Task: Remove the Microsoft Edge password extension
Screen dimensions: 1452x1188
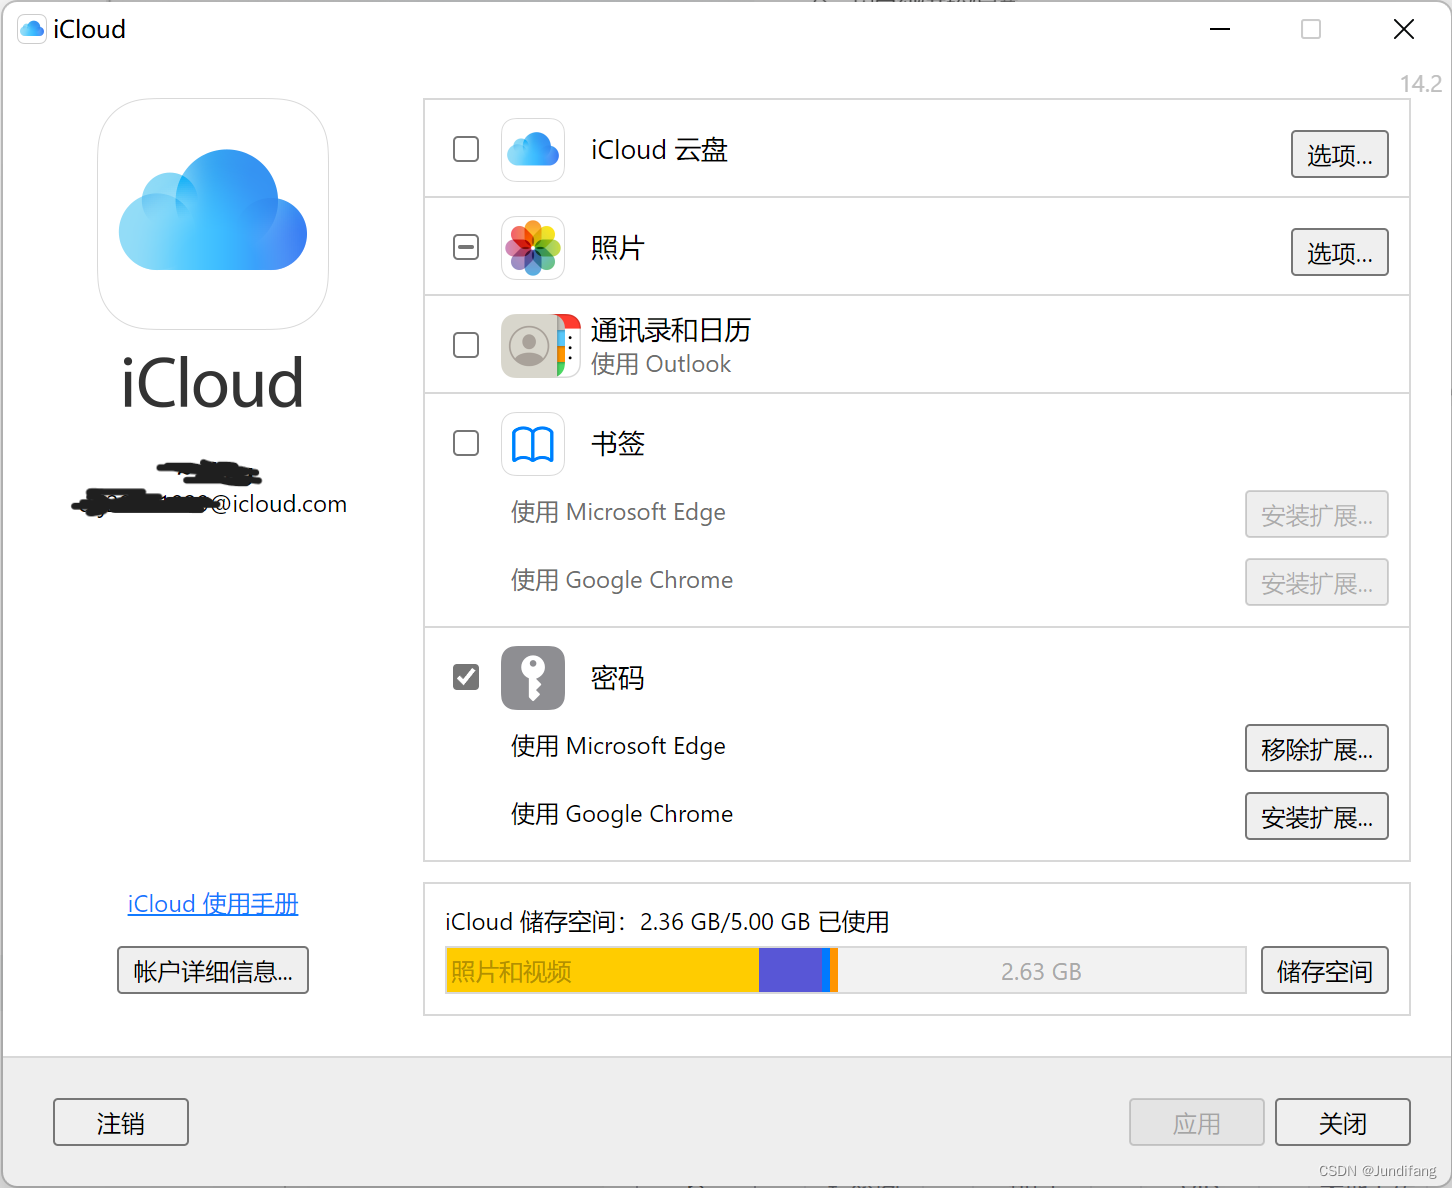Action: coord(1317,748)
